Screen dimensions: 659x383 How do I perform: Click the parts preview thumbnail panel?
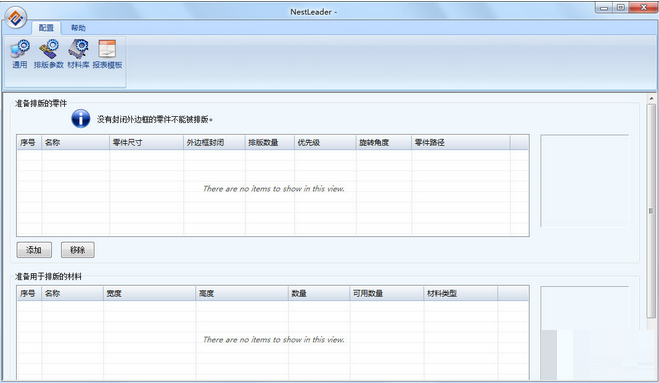(x=585, y=181)
